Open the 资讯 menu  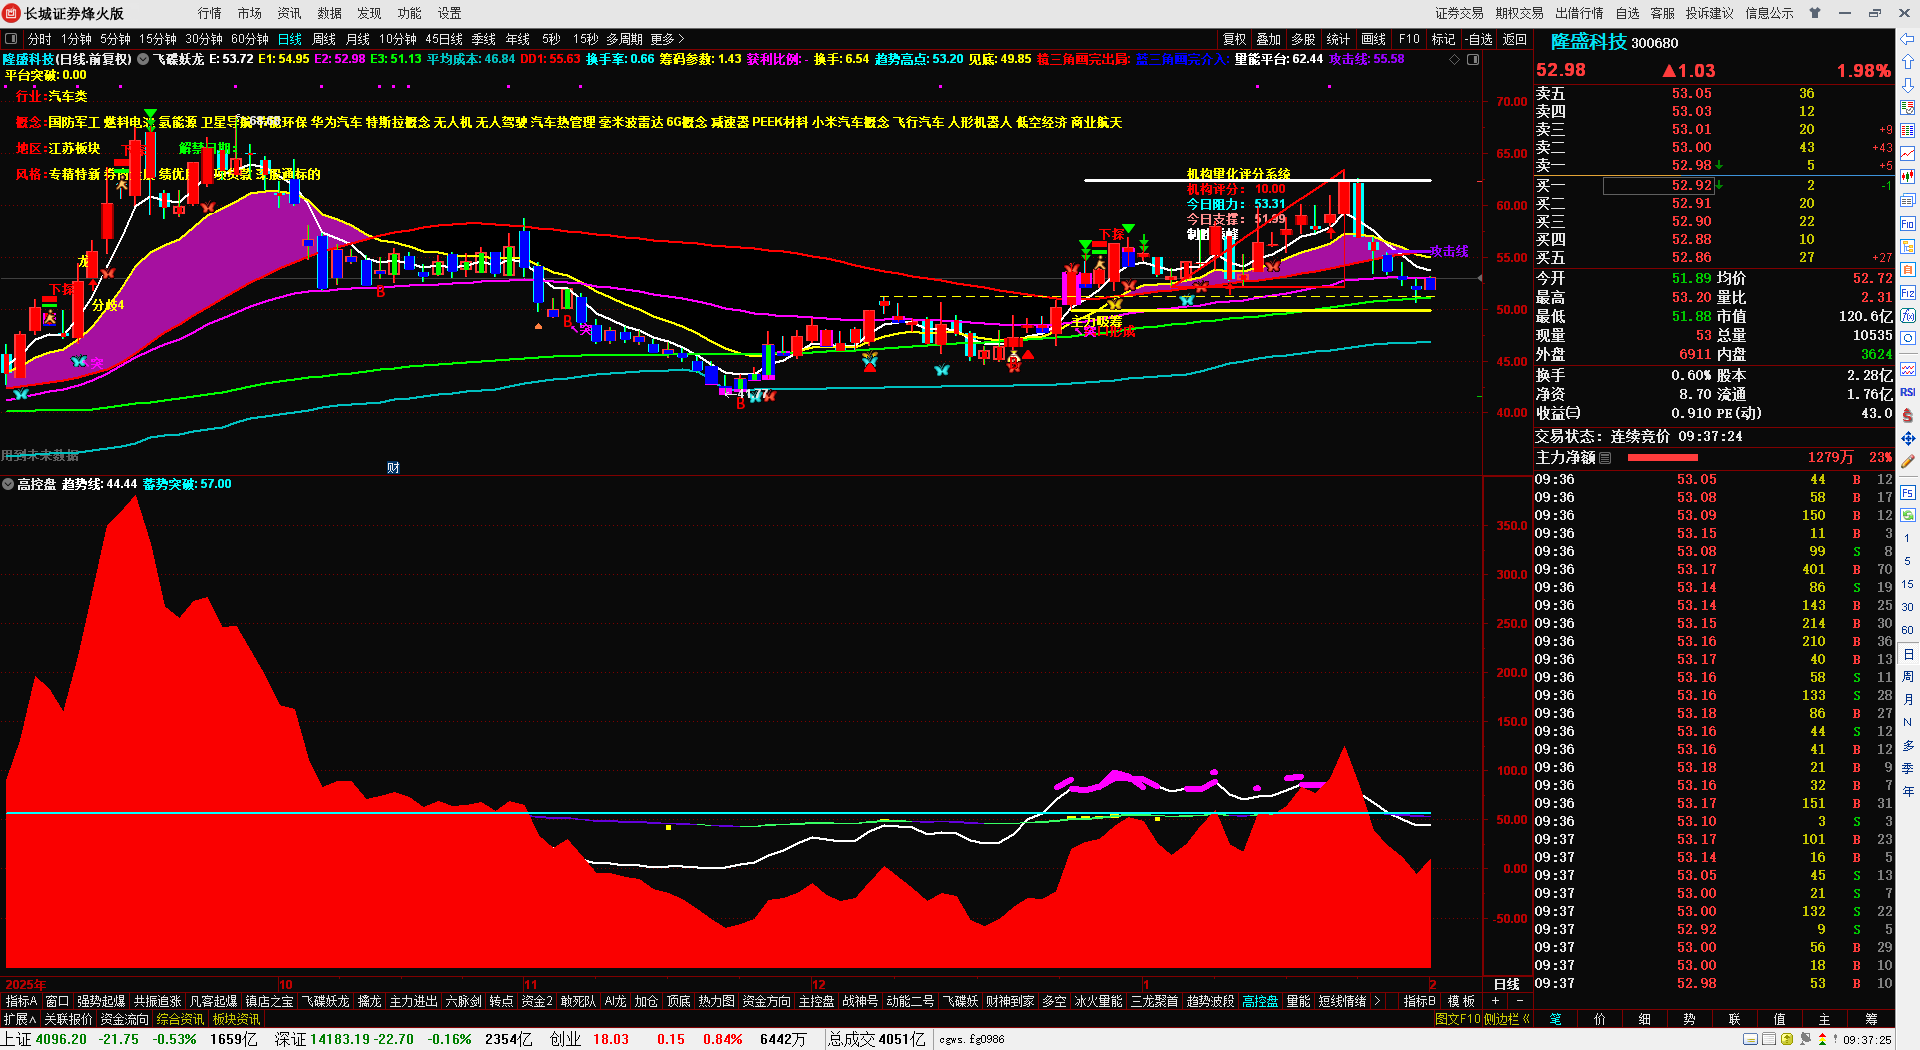tap(290, 13)
